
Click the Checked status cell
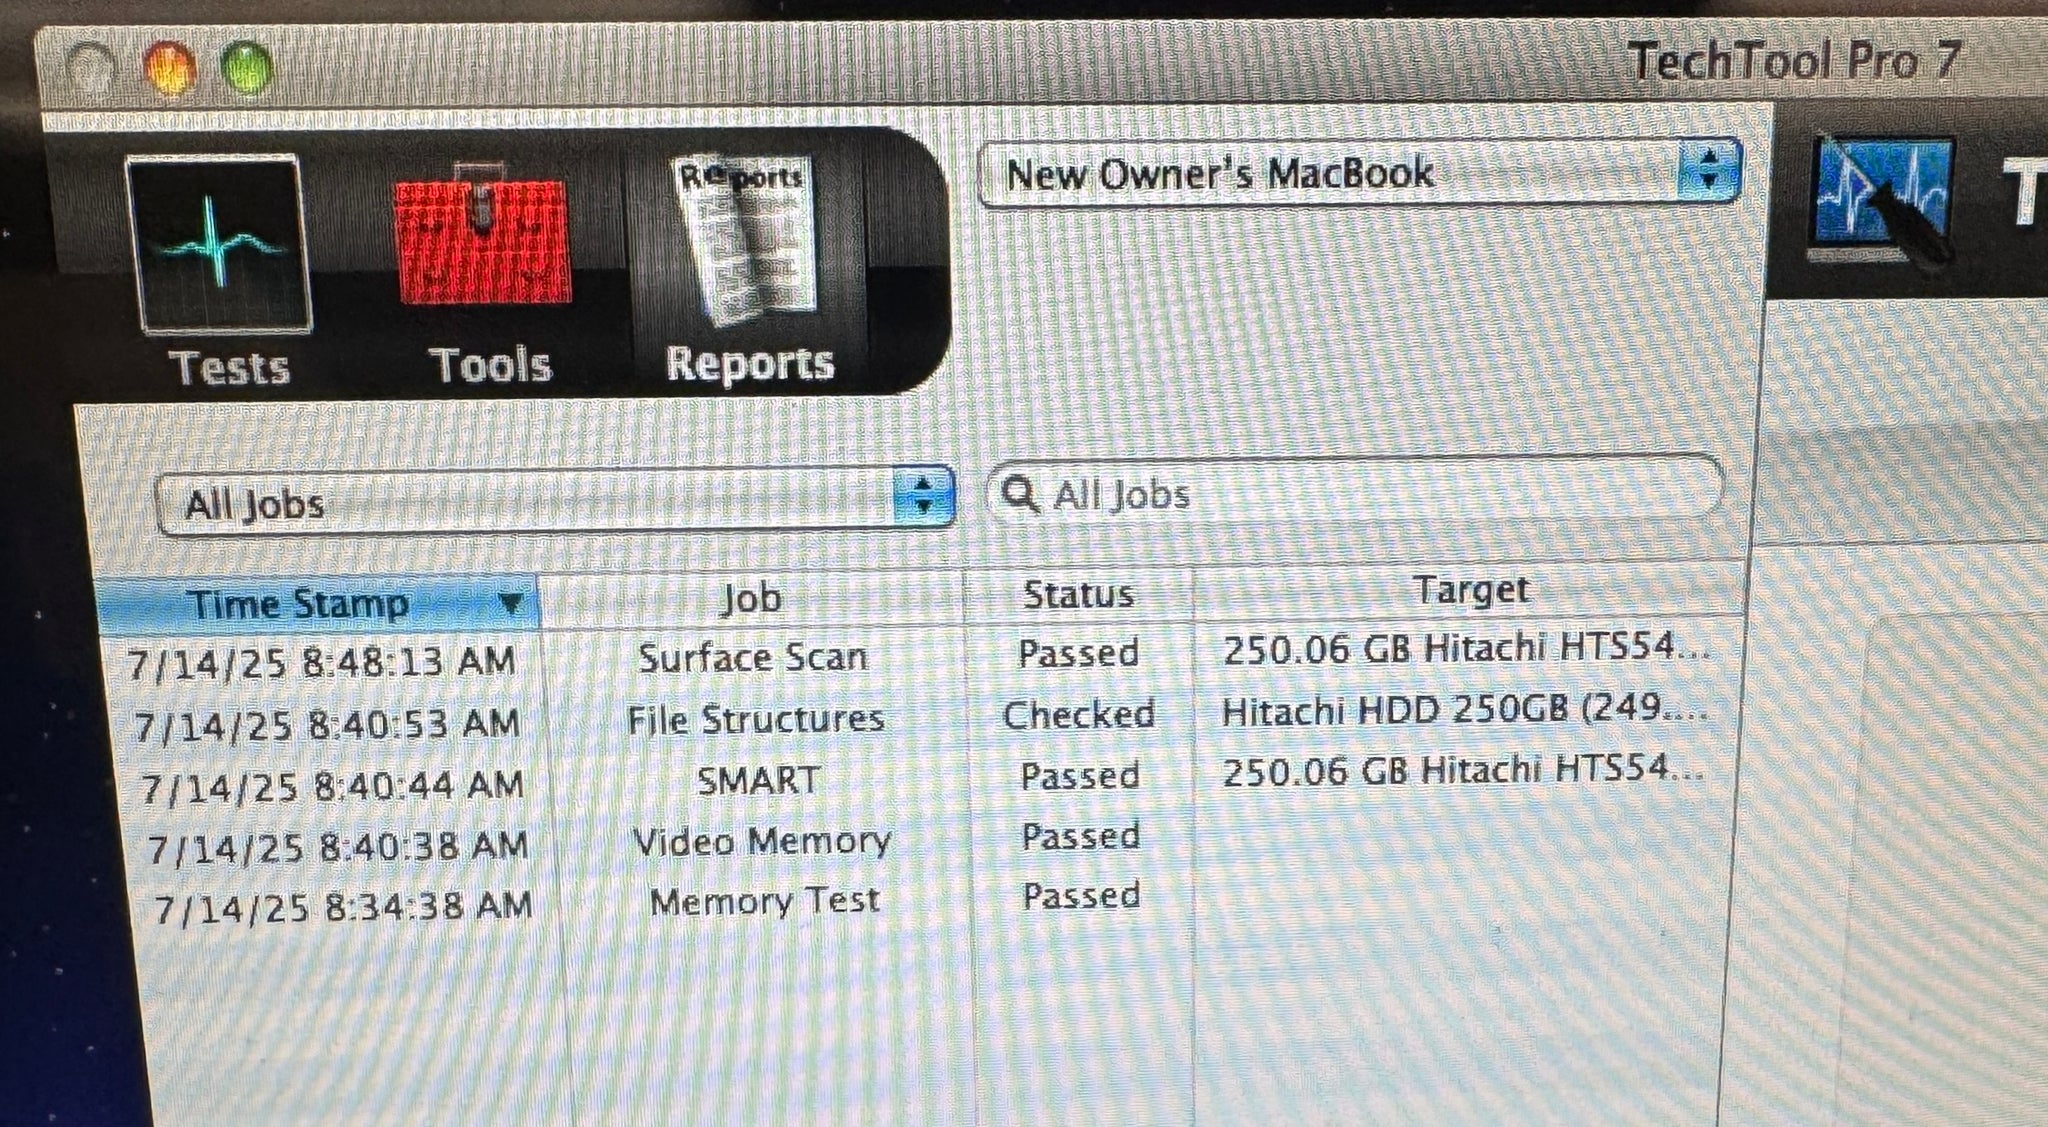(1079, 714)
